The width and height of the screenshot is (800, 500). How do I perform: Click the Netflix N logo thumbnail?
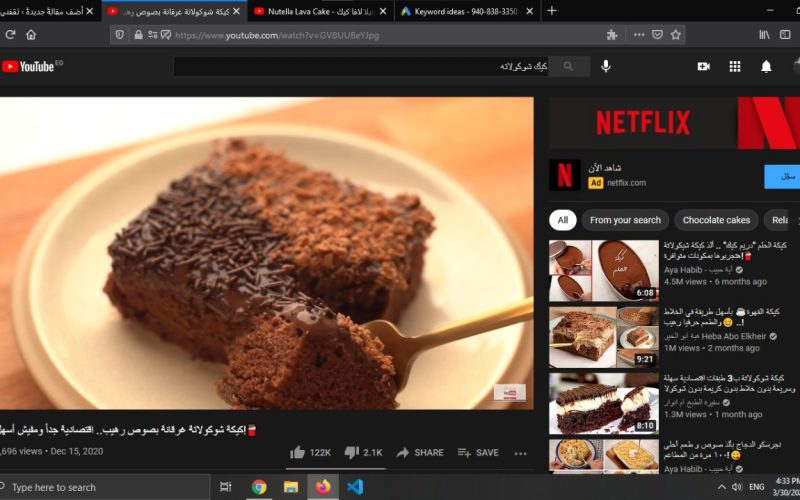click(x=564, y=175)
